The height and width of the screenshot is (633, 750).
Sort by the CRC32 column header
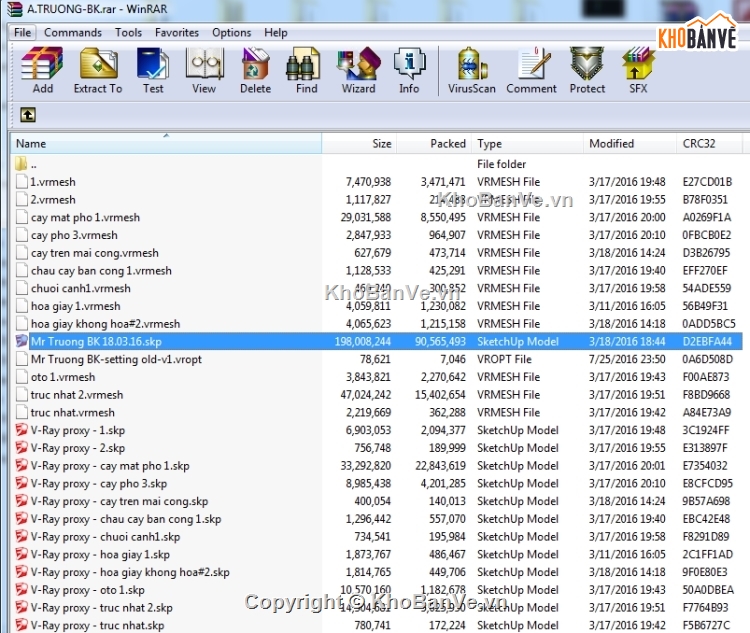click(x=710, y=144)
